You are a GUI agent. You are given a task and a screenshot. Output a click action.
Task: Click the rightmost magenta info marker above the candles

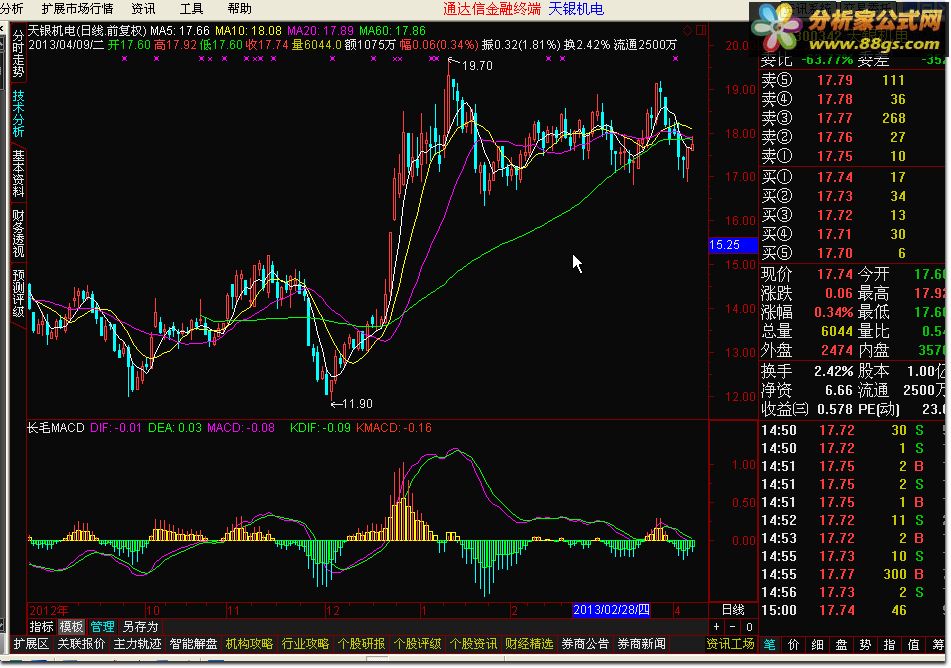(676, 59)
